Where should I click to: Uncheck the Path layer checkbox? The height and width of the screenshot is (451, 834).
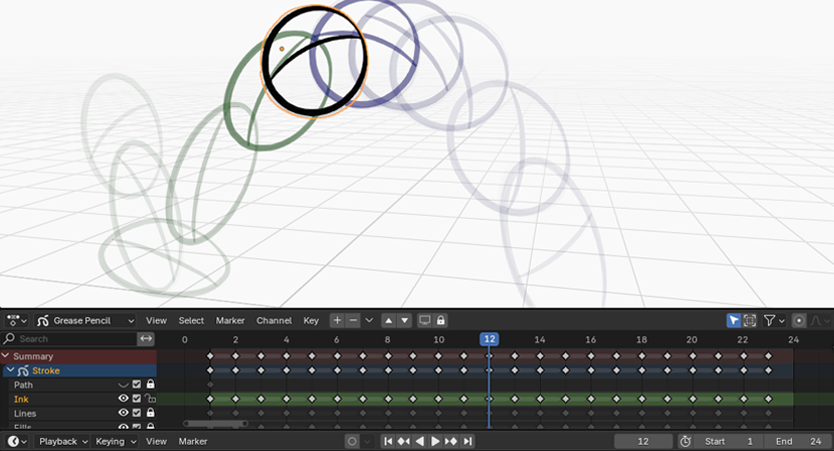pyautogui.click(x=137, y=384)
